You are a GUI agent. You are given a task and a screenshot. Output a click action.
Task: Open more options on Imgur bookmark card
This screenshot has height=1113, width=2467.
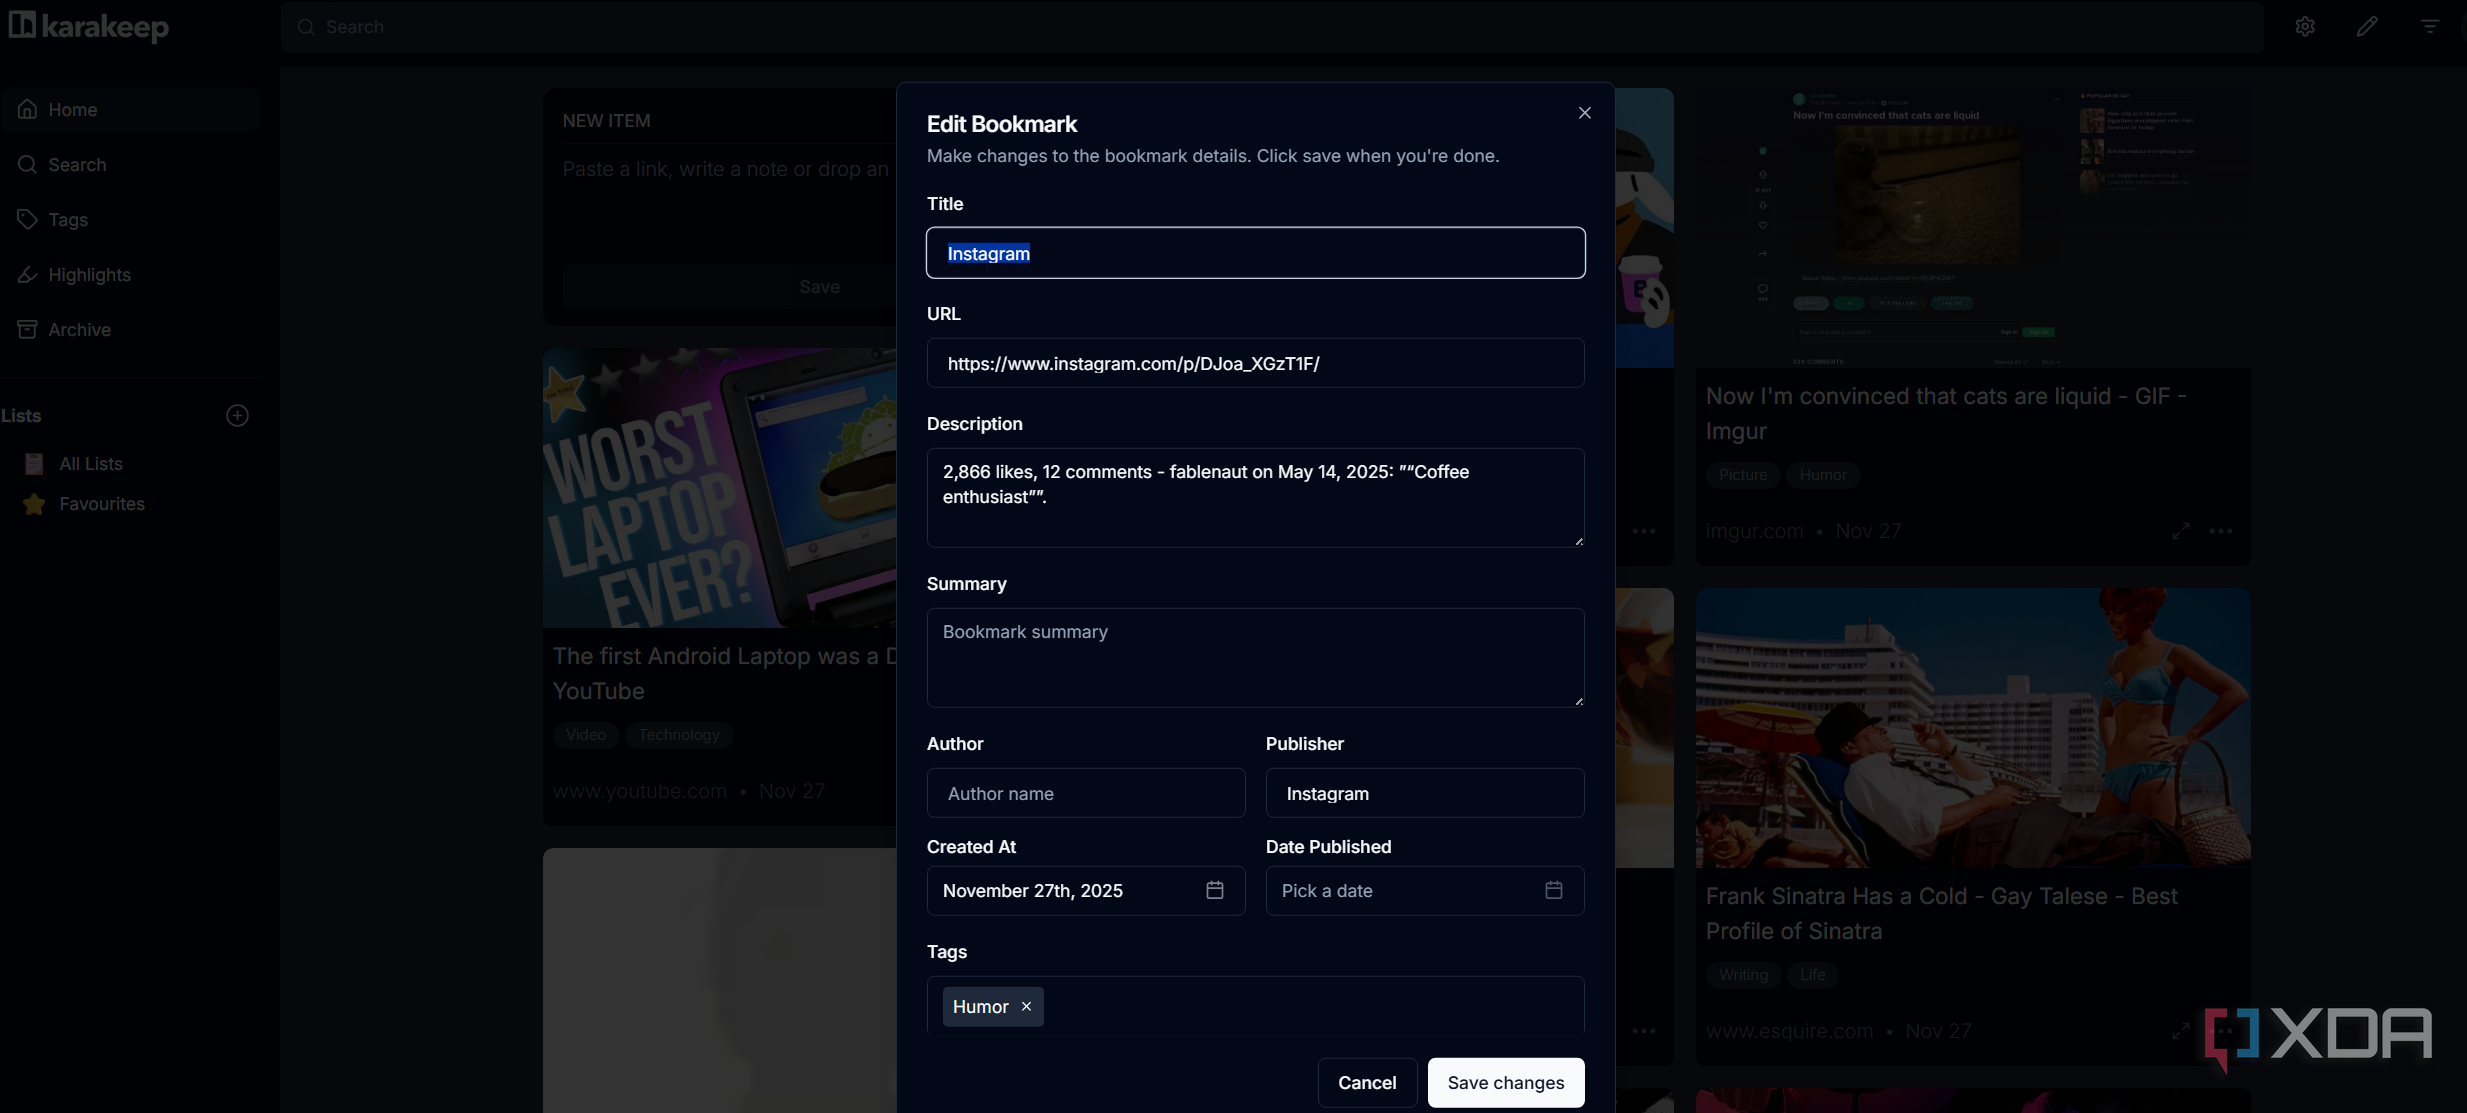2221,531
